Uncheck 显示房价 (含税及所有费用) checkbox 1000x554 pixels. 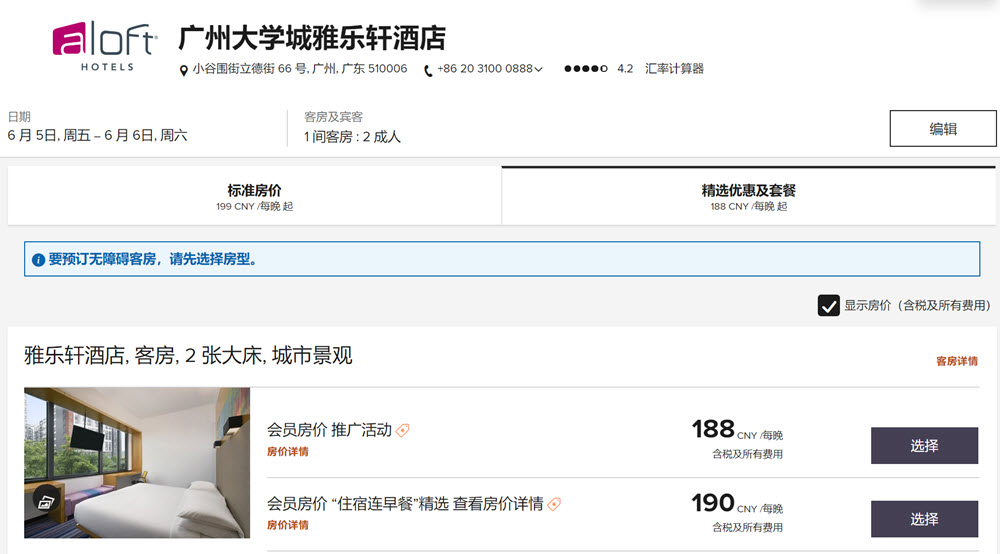828,305
